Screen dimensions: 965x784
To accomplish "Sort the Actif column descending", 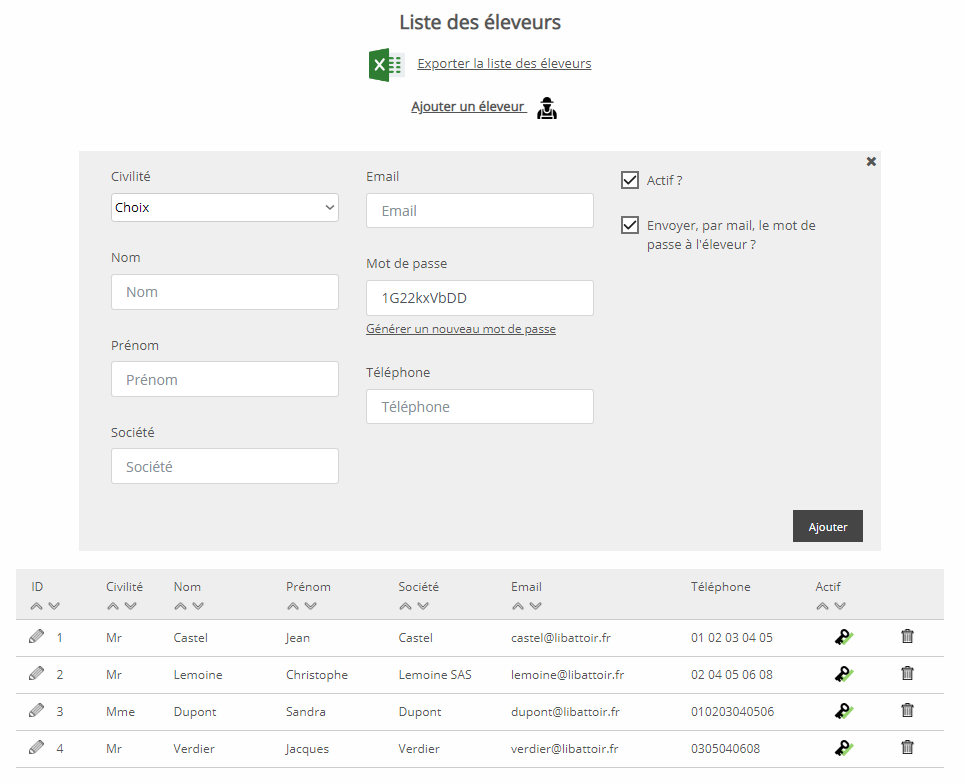I will click(840, 606).
